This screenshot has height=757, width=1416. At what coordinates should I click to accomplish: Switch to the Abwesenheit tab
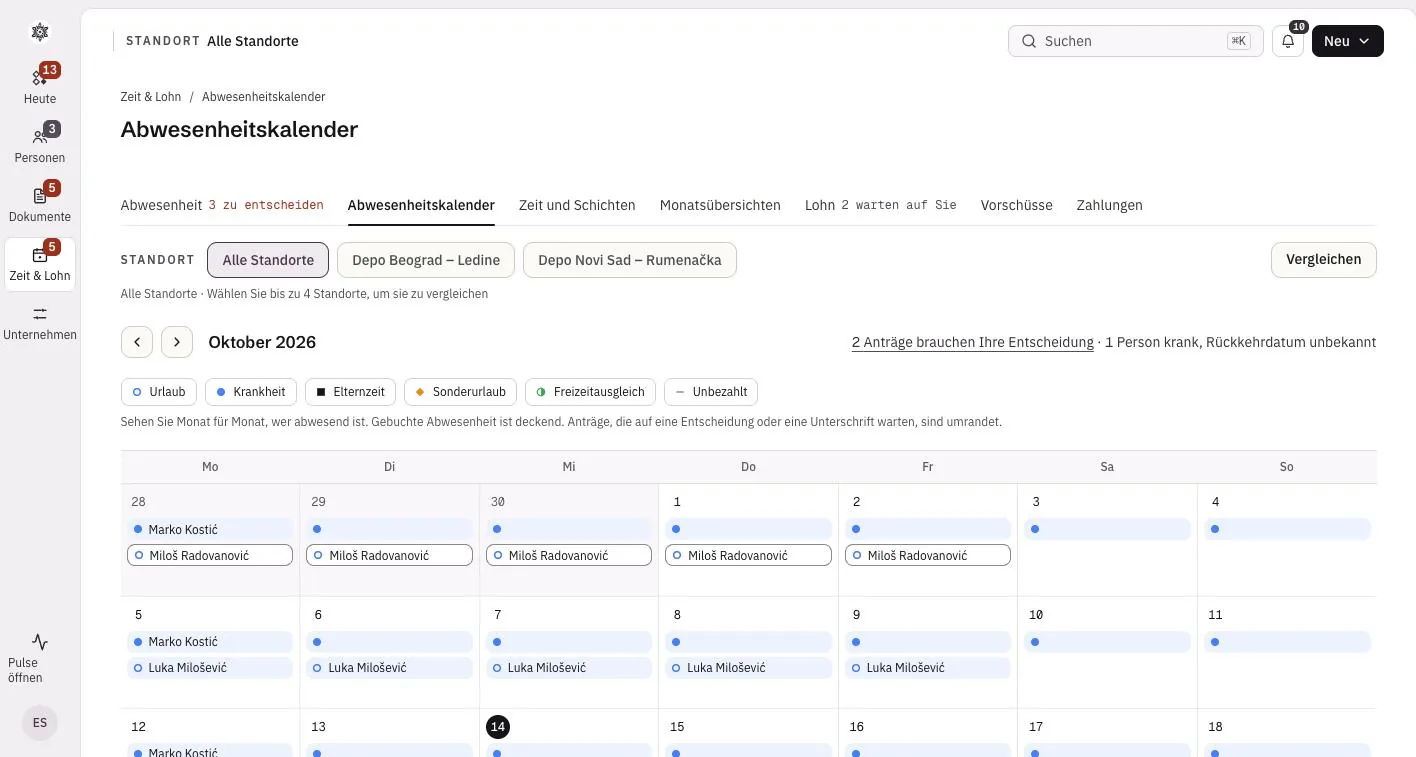222,205
